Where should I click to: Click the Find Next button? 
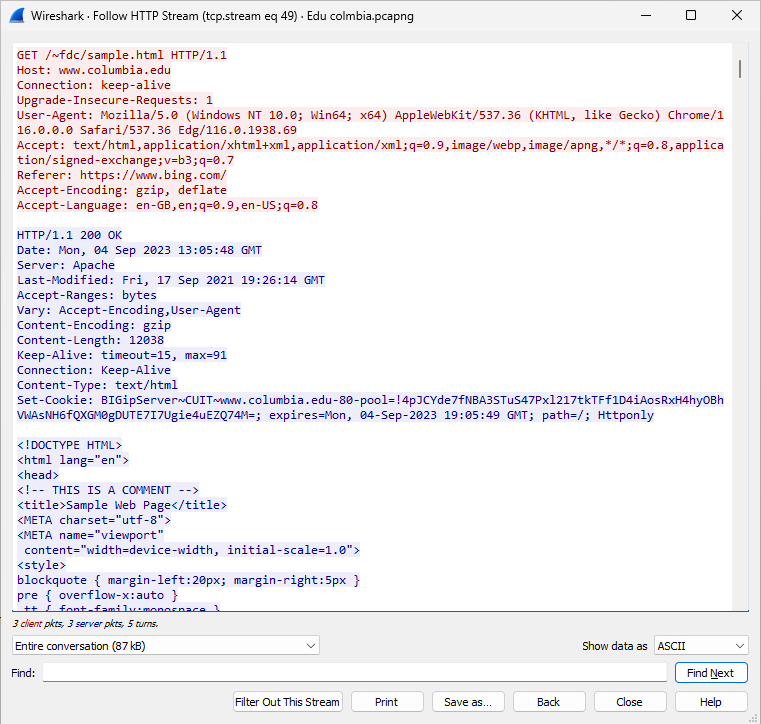[x=711, y=673]
